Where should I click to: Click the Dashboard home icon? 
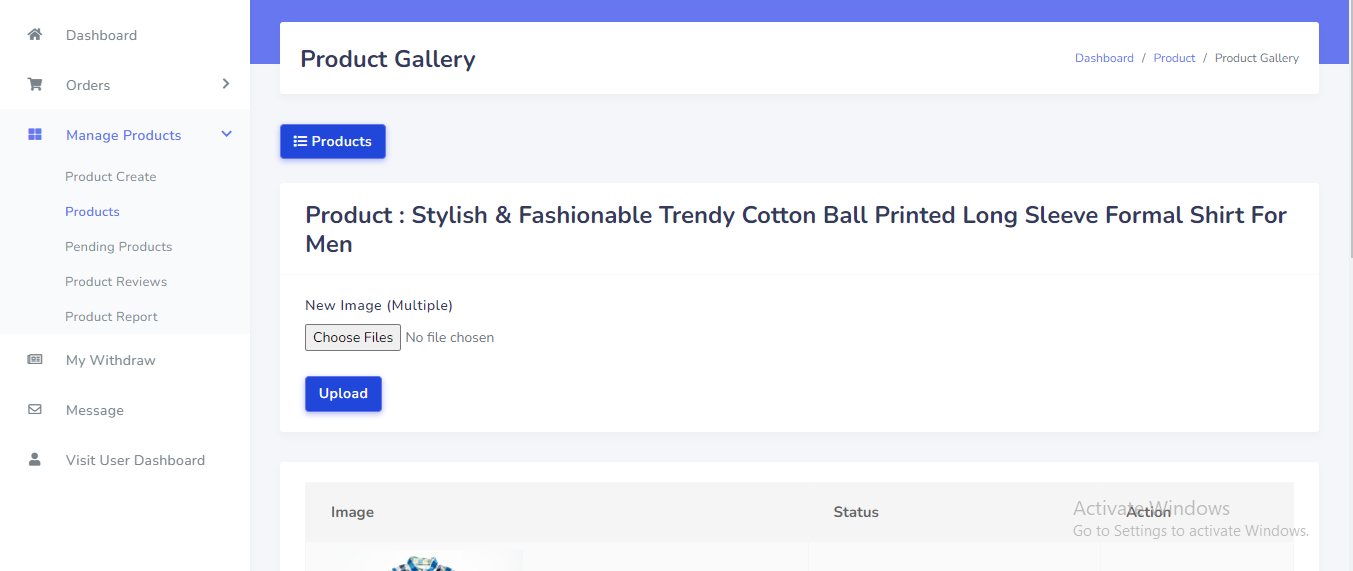(35, 35)
